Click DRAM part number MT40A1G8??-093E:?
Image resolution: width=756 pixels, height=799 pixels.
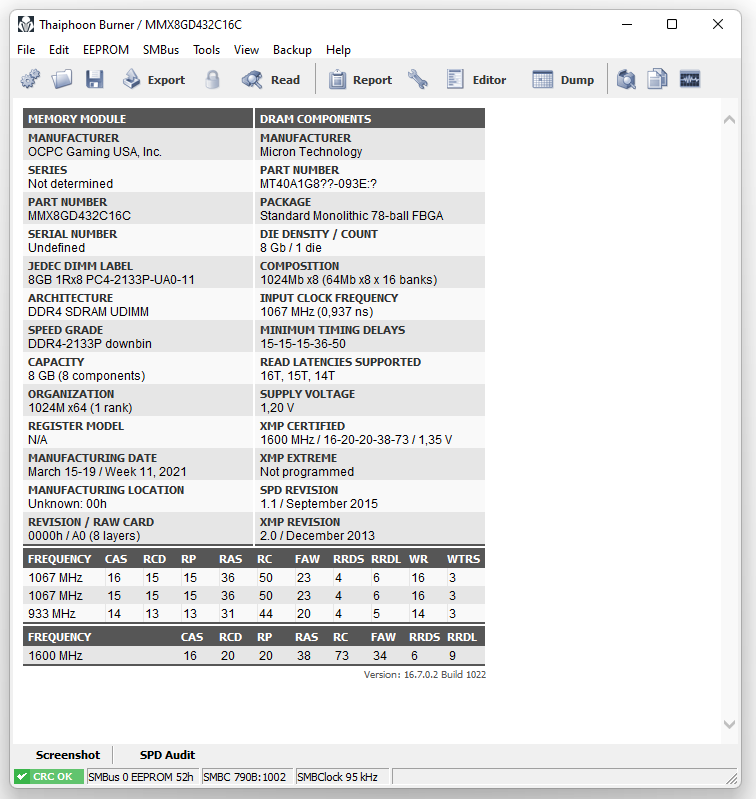(x=318, y=184)
